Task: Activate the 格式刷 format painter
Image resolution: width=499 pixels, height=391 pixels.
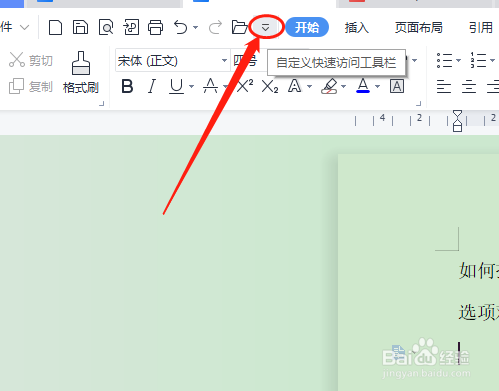Action: click(x=81, y=72)
